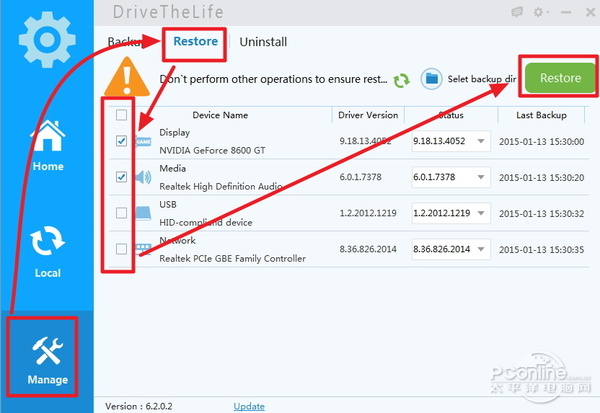This screenshot has height=413, width=600.
Task: Click the DriveTheLife title text
Action: [168, 12]
